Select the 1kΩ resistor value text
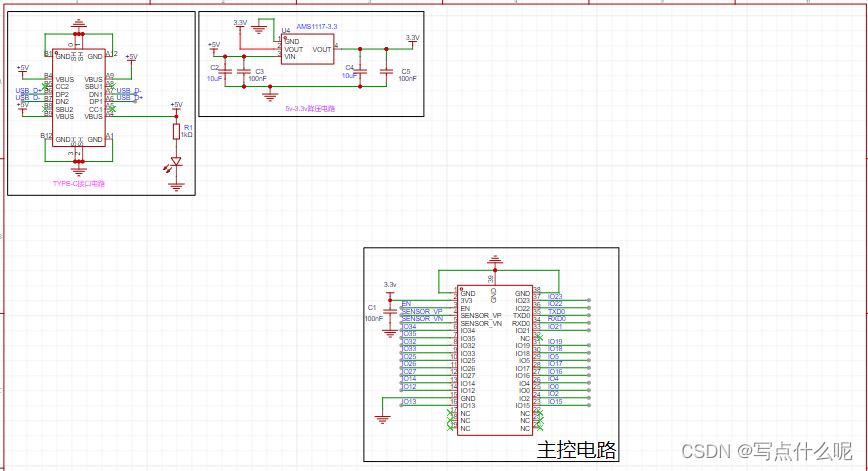This screenshot has height=471, width=868. pos(187,134)
